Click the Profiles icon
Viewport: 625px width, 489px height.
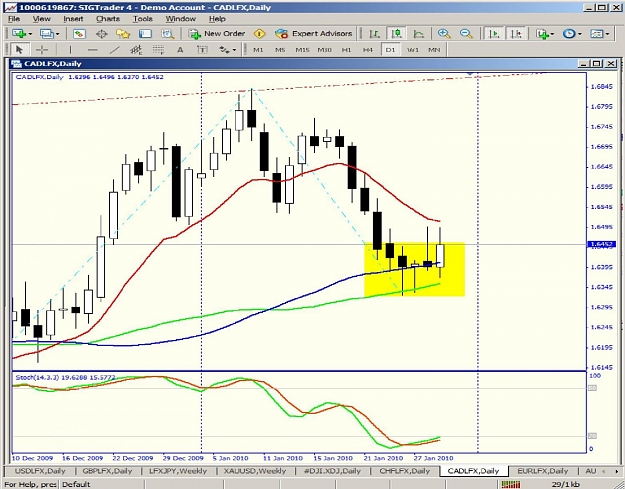(x=47, y=34)
